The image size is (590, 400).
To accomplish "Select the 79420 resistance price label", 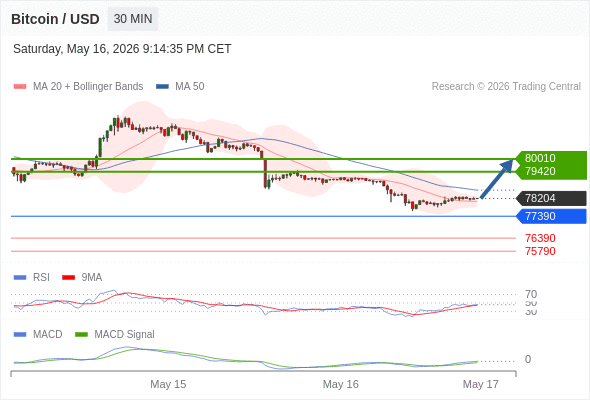I will pyautogui.click(x=540, y=171).
